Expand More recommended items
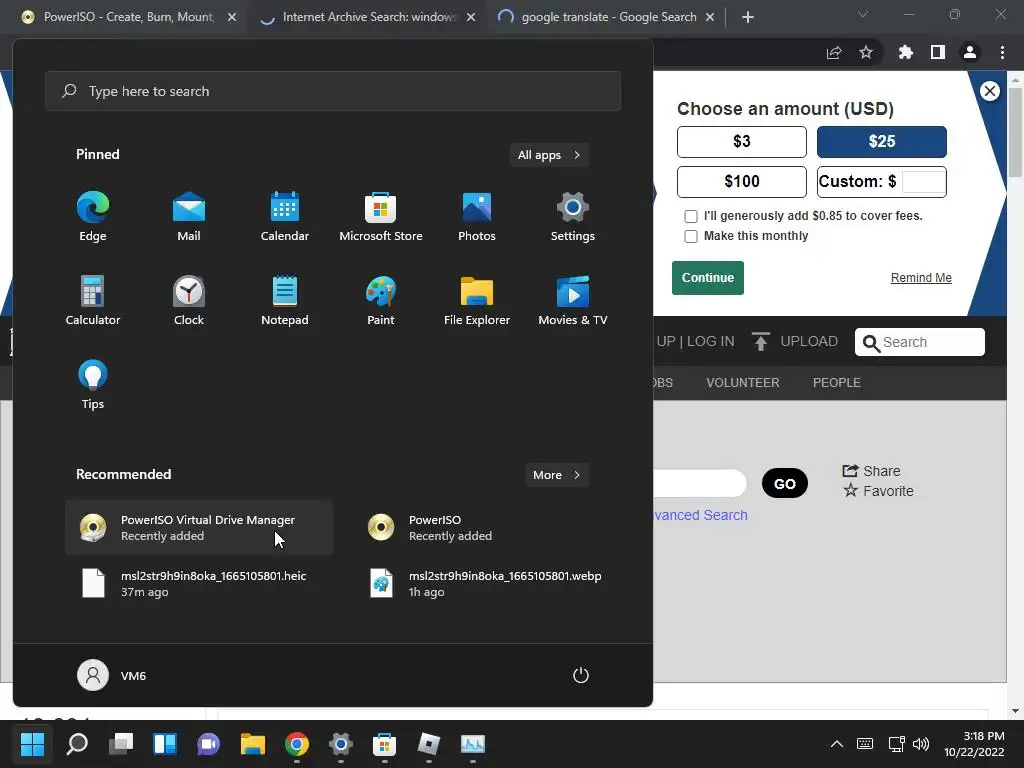The image size is (1024, 768). [557, 475]
